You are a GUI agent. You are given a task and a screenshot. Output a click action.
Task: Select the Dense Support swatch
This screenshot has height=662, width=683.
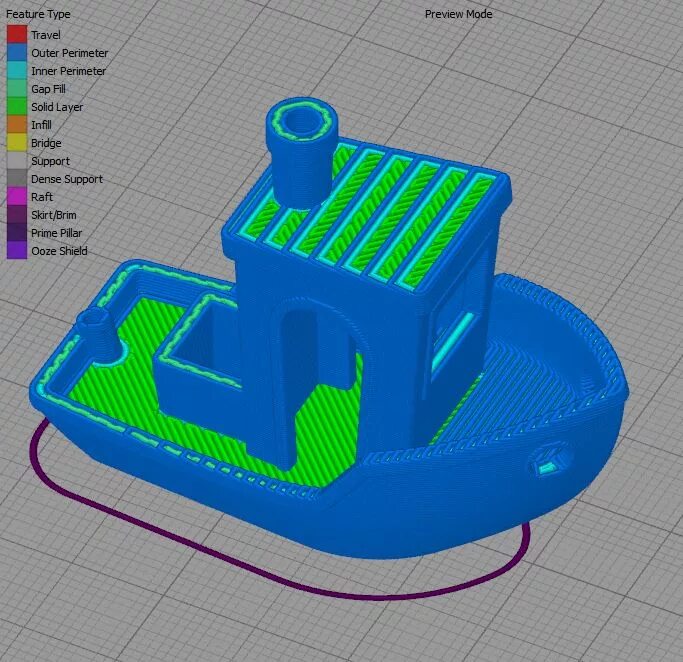17,179
